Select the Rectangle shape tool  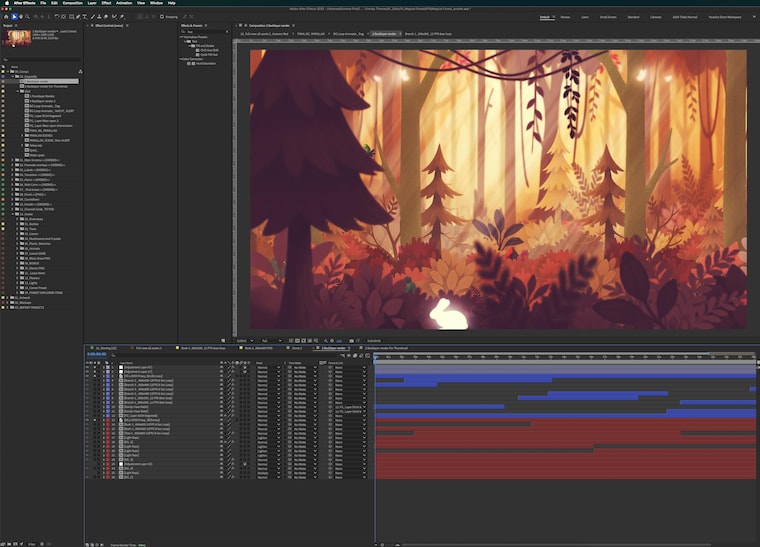[71, 16]
